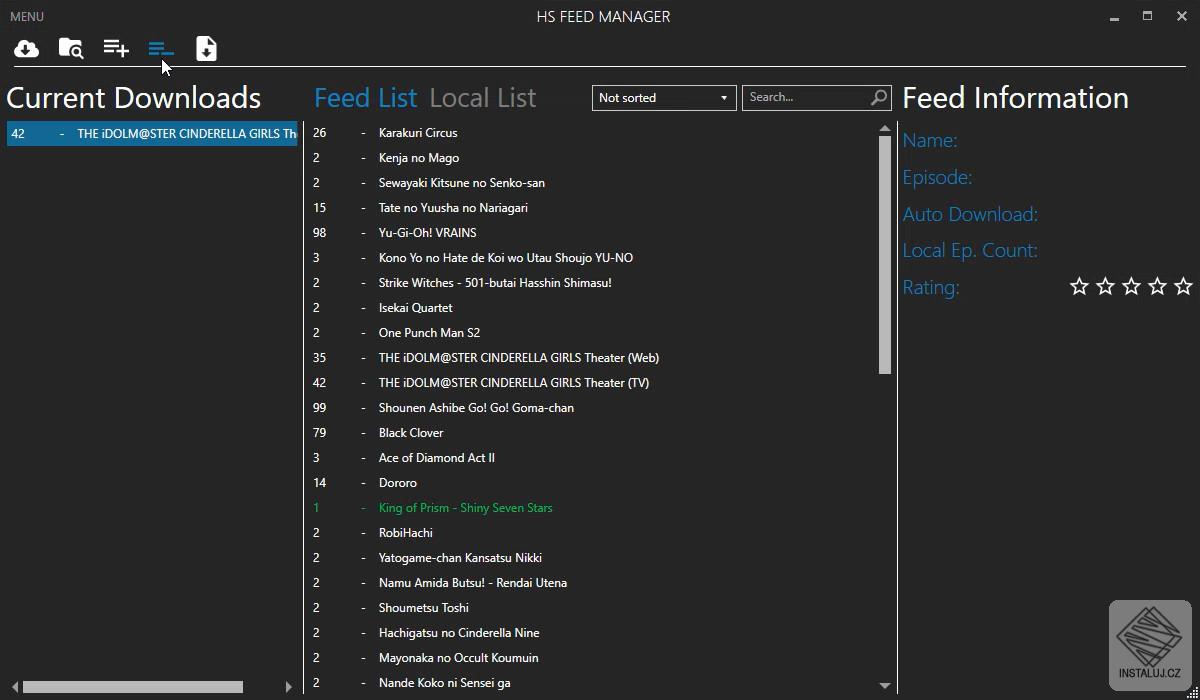This screenshot has height=700, width=1200.
Task: Set rating to one star
Action: 1079,287
